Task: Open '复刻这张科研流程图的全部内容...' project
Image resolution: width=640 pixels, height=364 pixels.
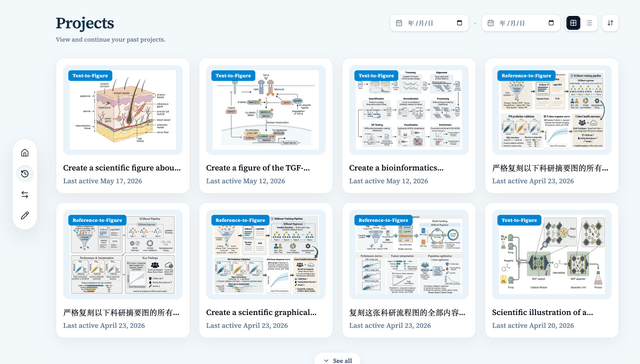Action: 407,313
